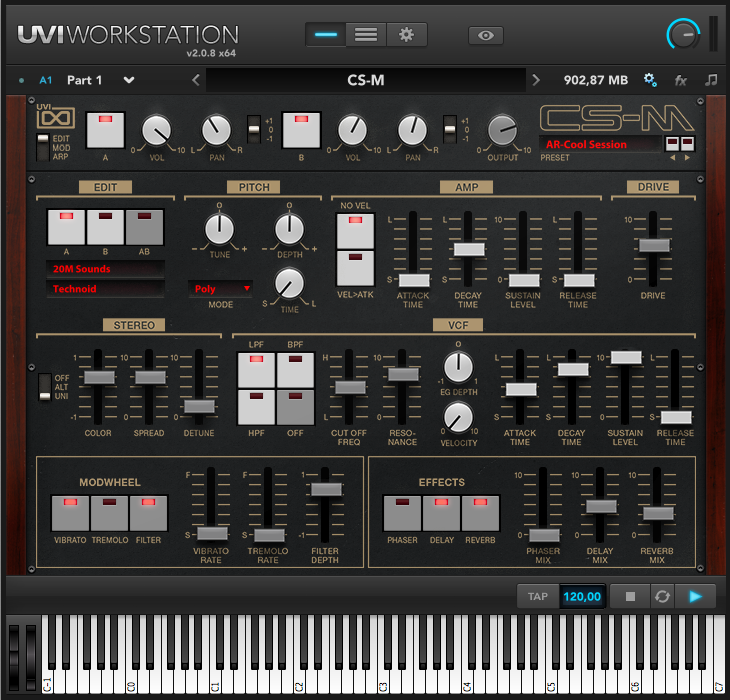Click the UVI logo icon
The height and width of the screenshot is (700, 730).
tap(56, 116)
